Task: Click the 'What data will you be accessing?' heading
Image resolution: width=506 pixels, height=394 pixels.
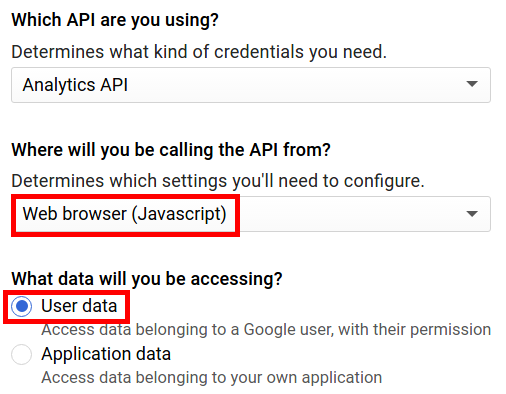Action: click(147, 279)
